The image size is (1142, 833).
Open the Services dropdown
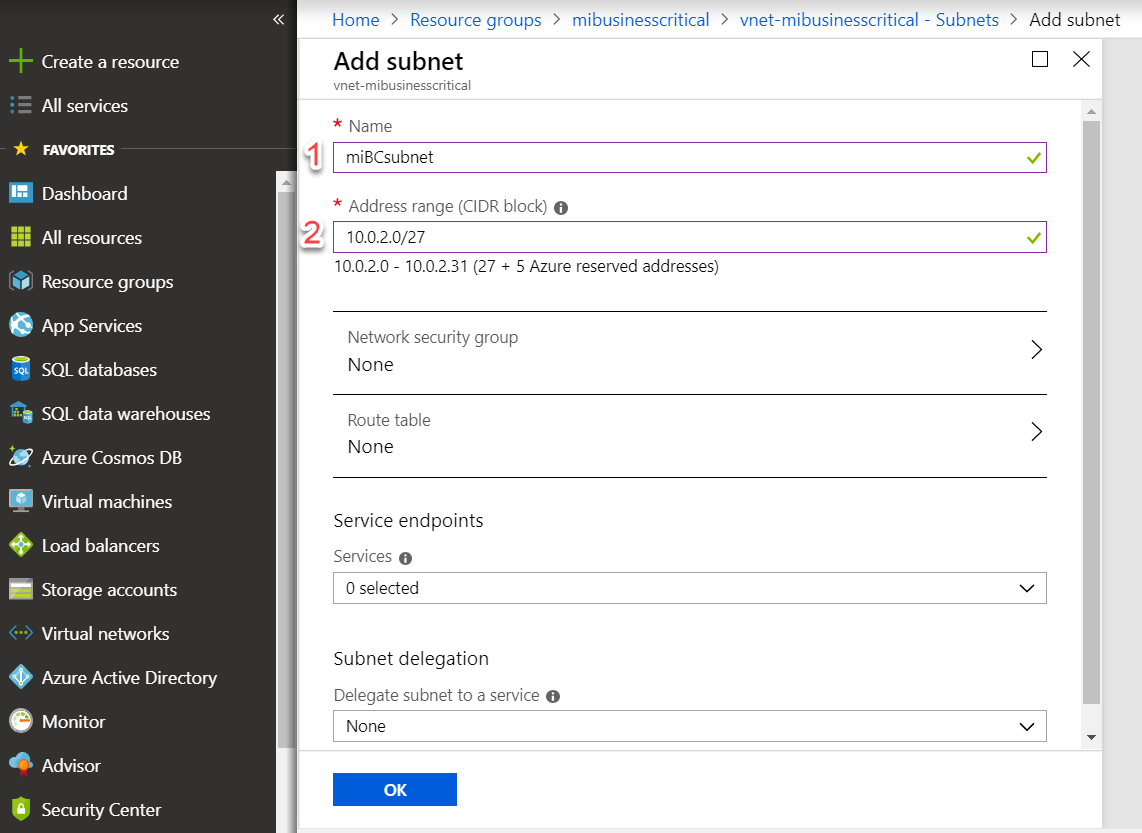click(689, 588)
